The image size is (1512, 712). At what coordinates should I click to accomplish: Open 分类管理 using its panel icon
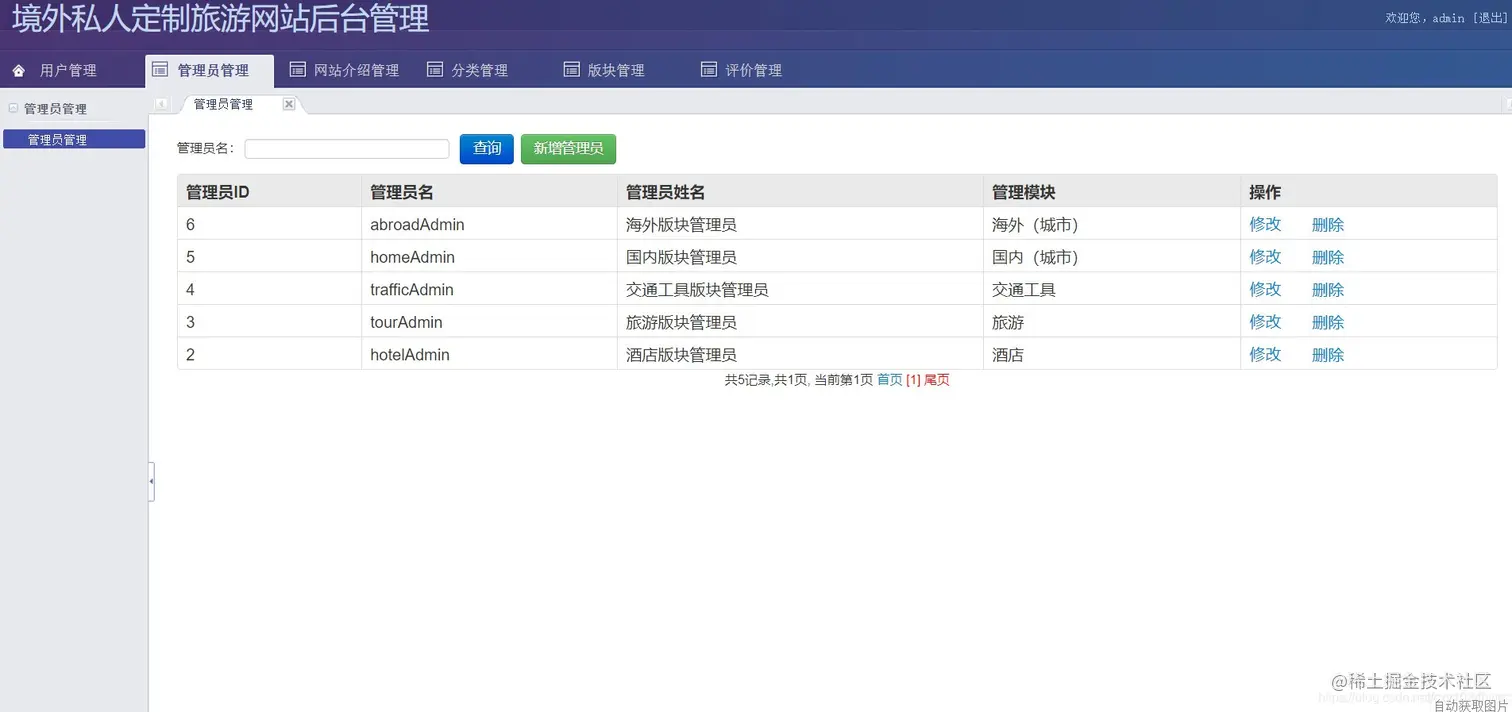tap(434, 69)
